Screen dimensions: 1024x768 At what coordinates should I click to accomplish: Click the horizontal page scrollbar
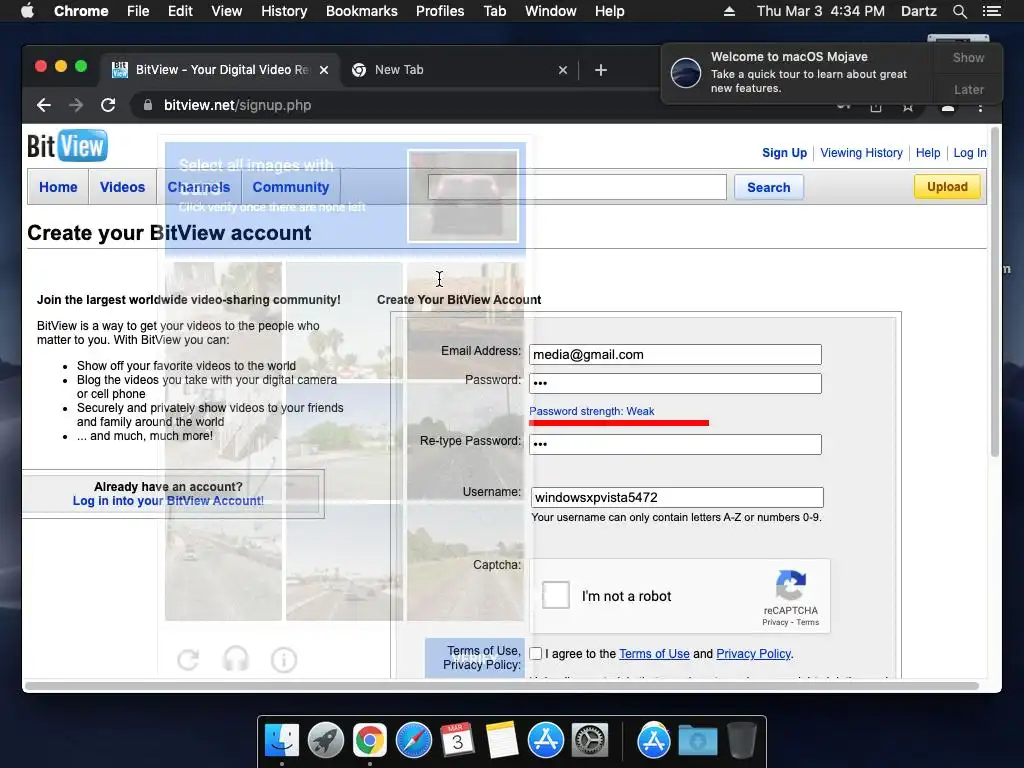point(502,686)
